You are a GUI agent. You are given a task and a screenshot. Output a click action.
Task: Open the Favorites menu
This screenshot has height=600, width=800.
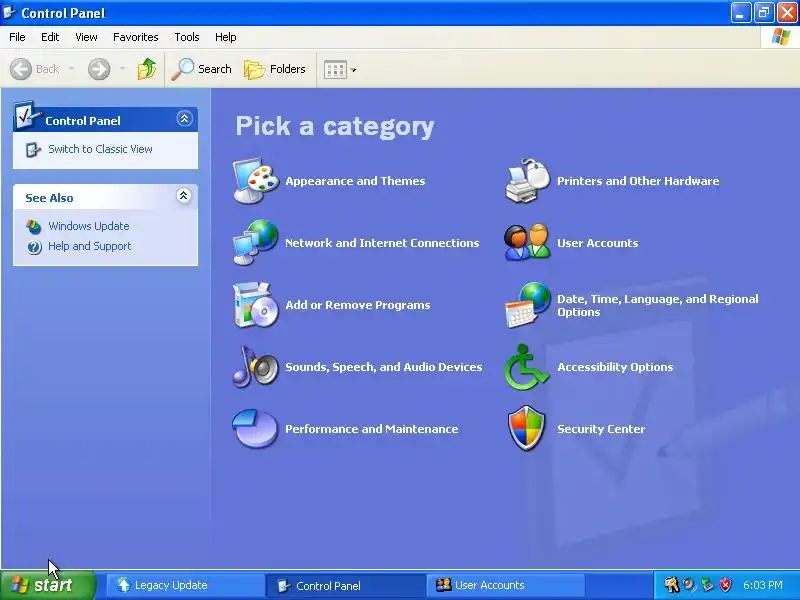(x=136, y=37)
